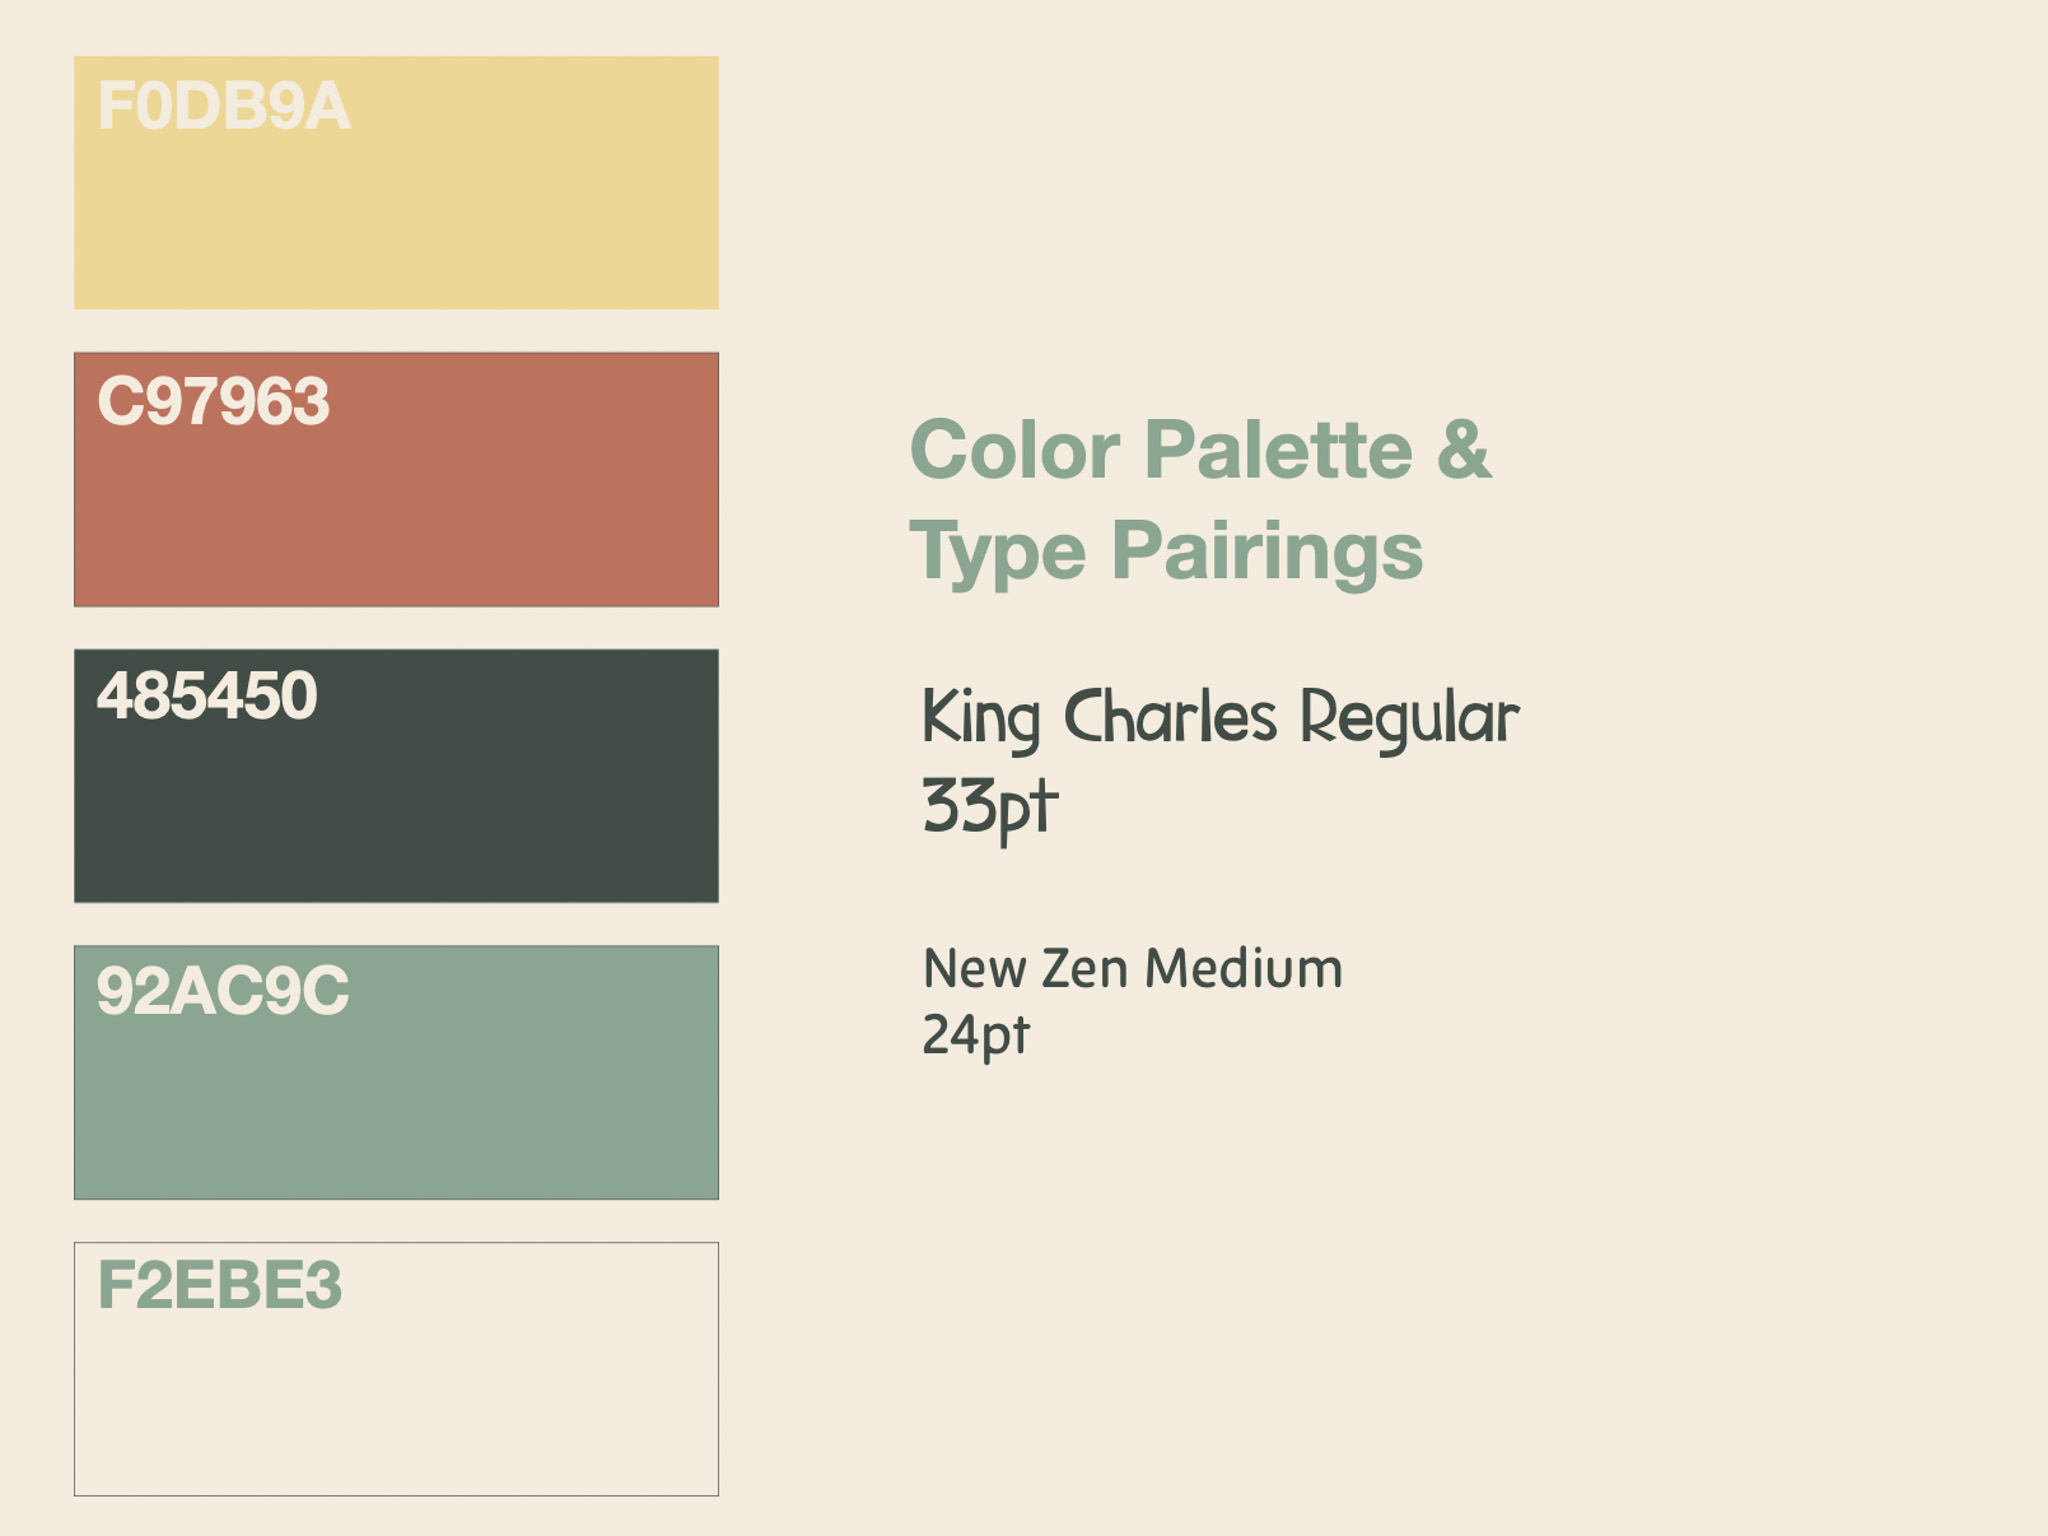2048x1536 pixels.
Task: Click the C97963 hex code label
Action: (213, 402)
